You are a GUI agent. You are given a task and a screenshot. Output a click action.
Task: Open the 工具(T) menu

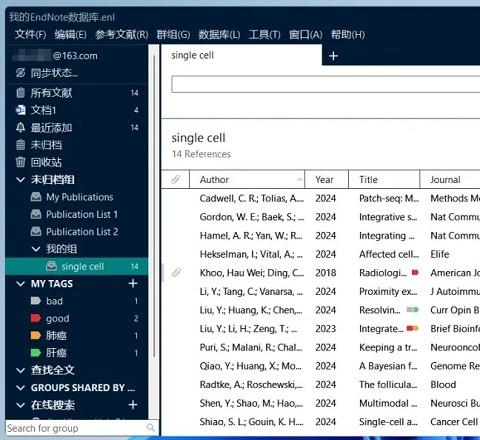coord(265,34)
